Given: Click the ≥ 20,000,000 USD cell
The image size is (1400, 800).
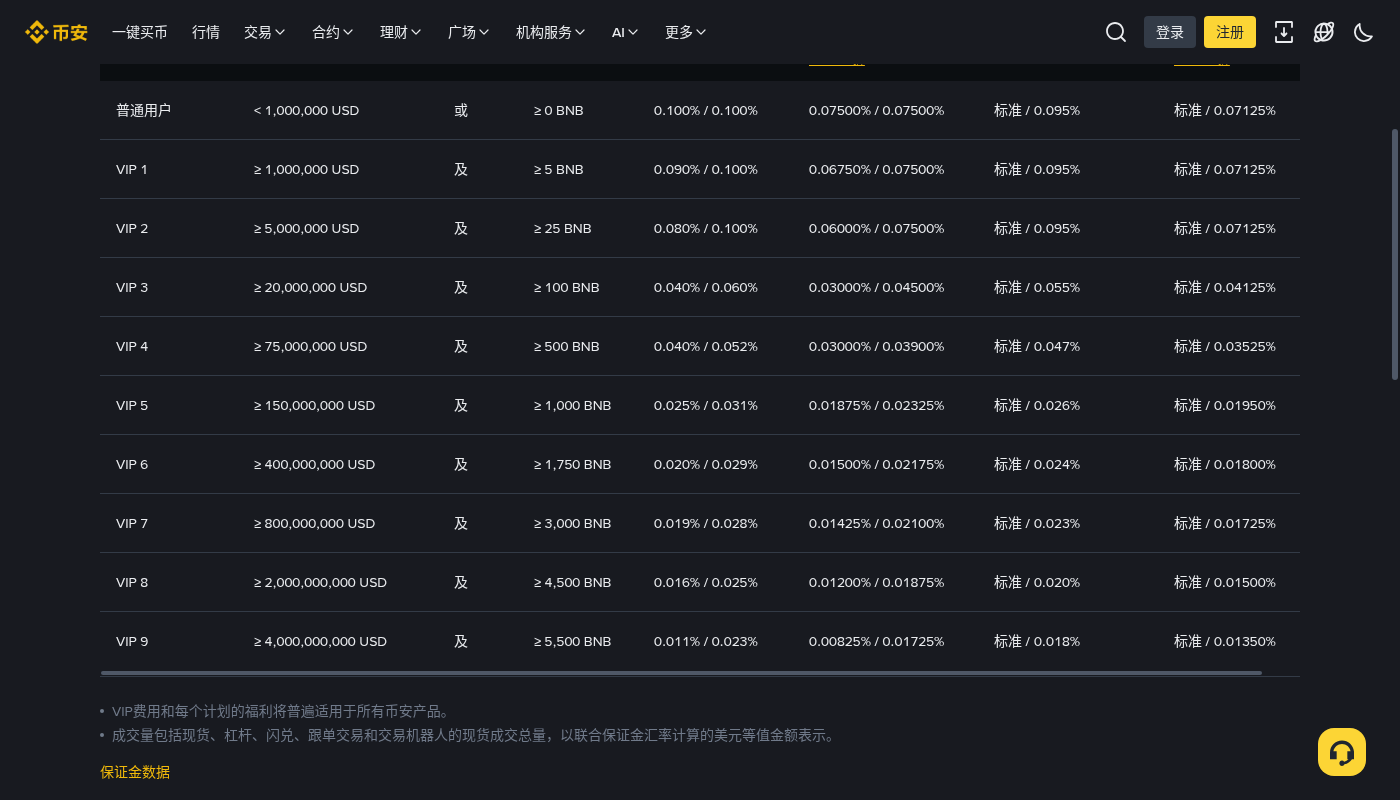Looking at the screenshot, I should pos(310,287).
